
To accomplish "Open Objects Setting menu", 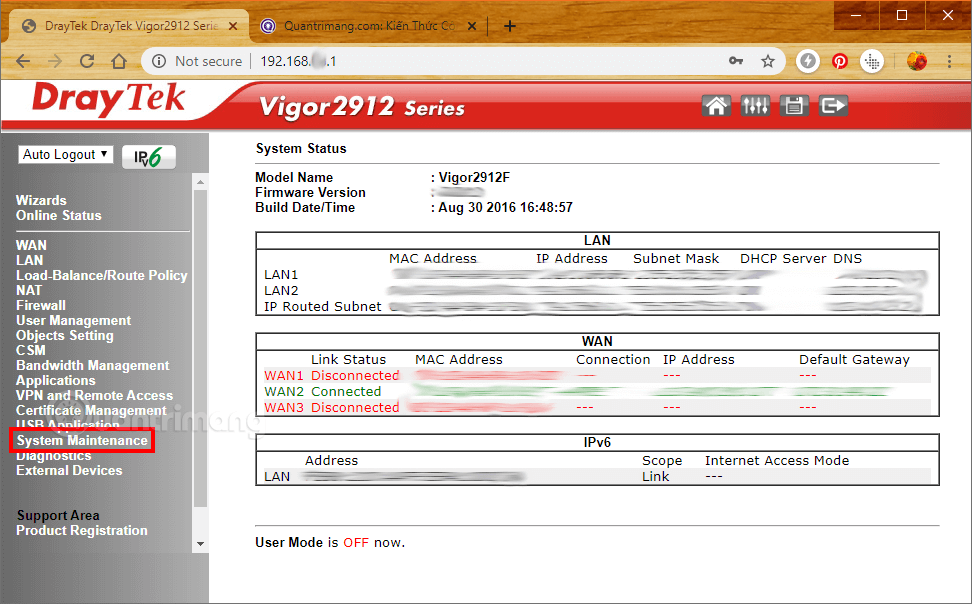I will (x=65, y=335).
